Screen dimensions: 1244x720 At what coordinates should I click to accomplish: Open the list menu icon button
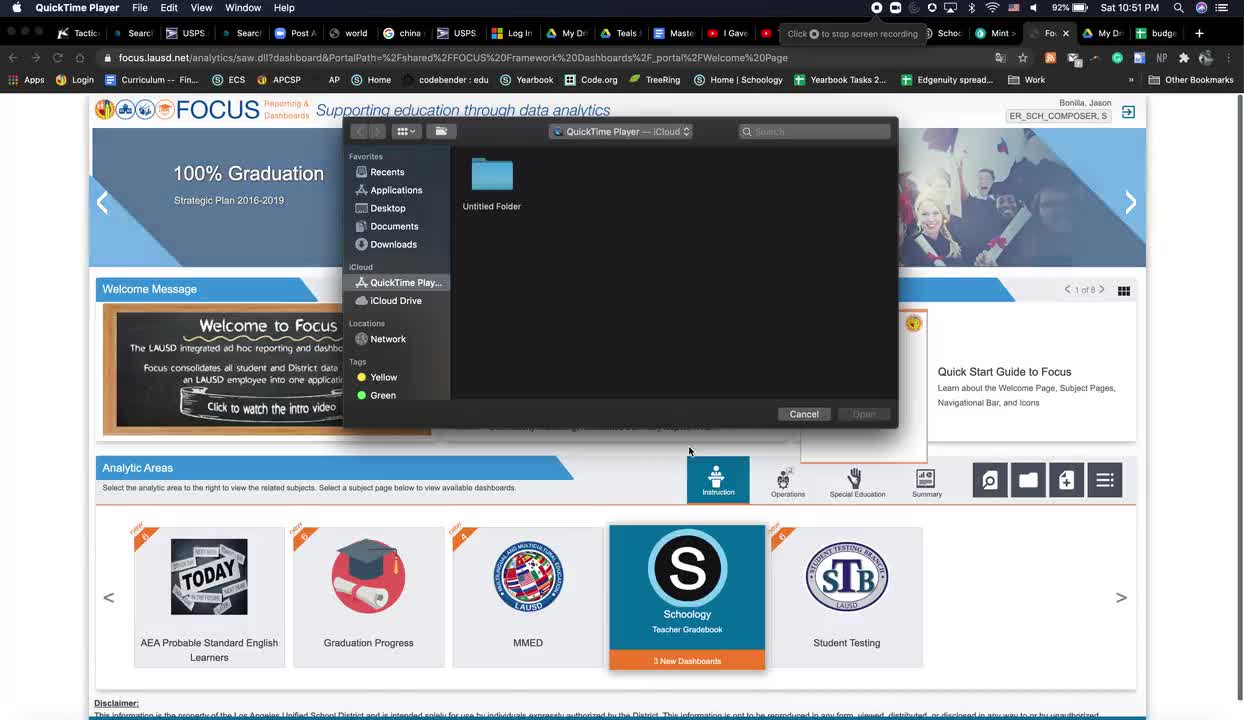(1105, 481)
